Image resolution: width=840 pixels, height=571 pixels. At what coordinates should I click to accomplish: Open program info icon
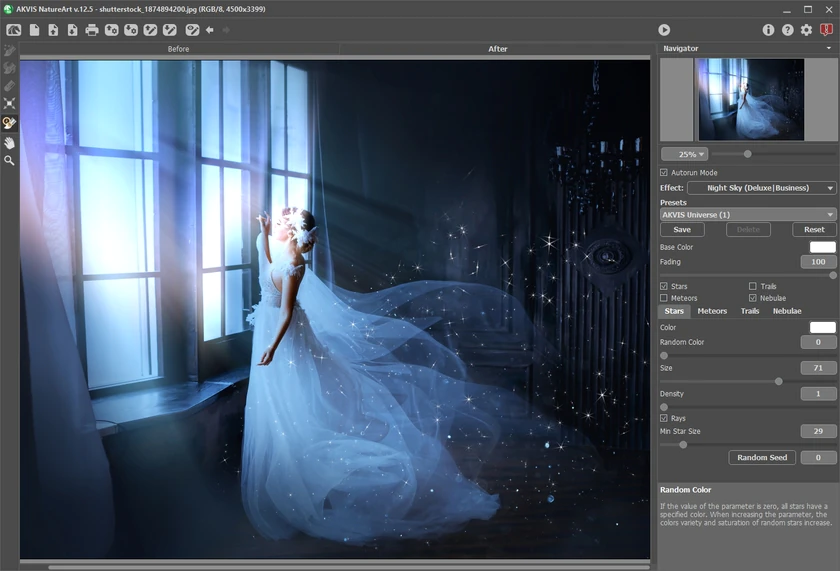[x=768, y=30]
